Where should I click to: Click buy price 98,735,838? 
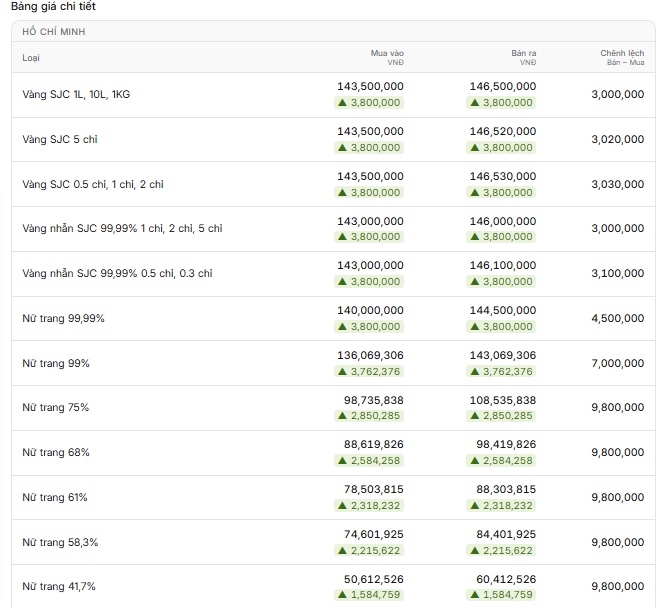coord(373,401)
